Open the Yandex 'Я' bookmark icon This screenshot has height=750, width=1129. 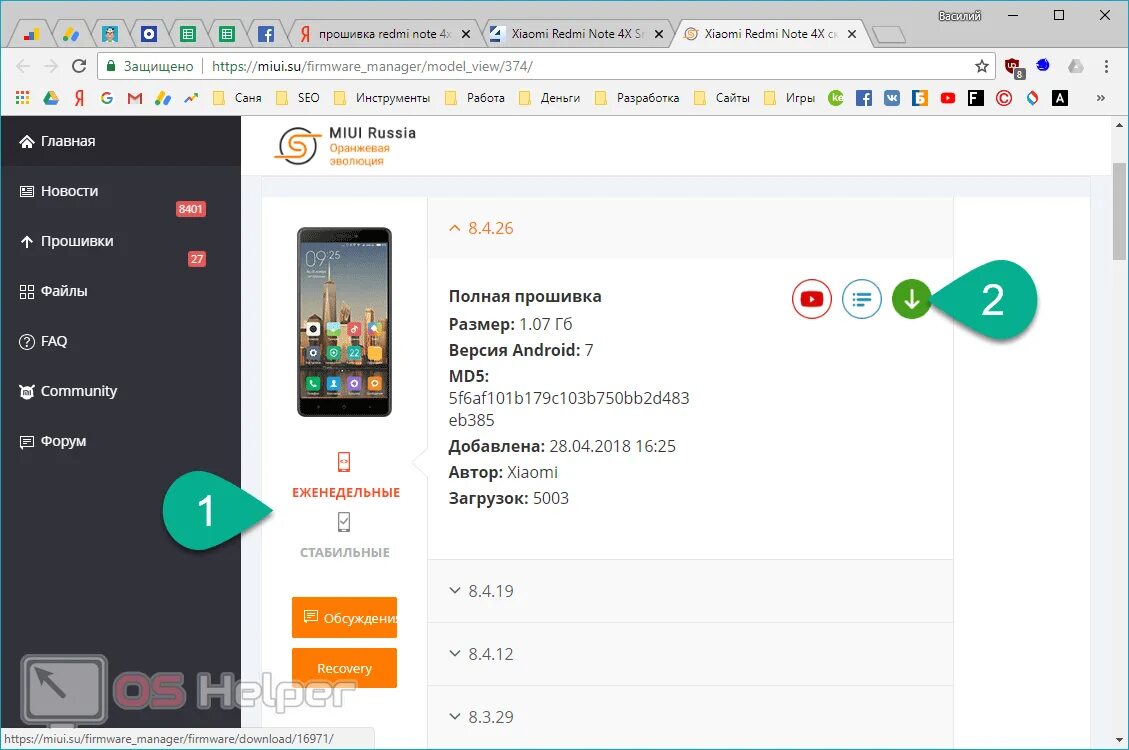(x=79, y=98)
